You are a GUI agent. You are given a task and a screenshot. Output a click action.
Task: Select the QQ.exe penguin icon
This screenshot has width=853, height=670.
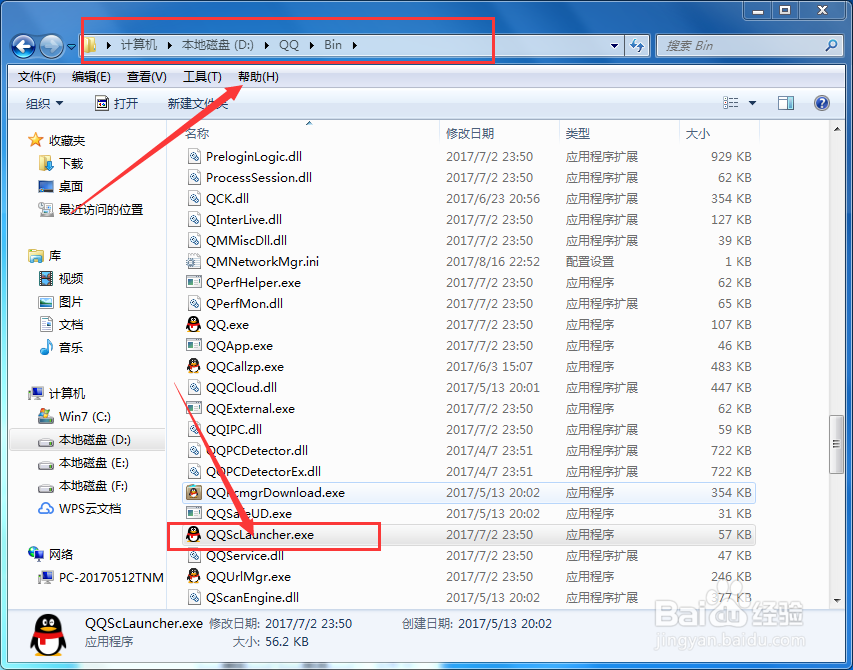pos(193,325)
